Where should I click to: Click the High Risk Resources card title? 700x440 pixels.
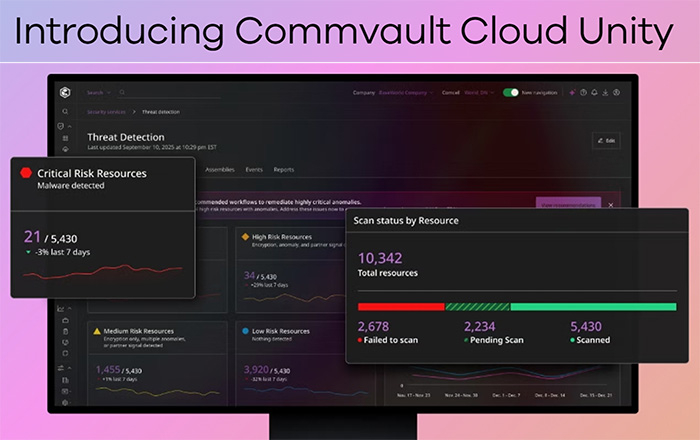coord(282,237)
